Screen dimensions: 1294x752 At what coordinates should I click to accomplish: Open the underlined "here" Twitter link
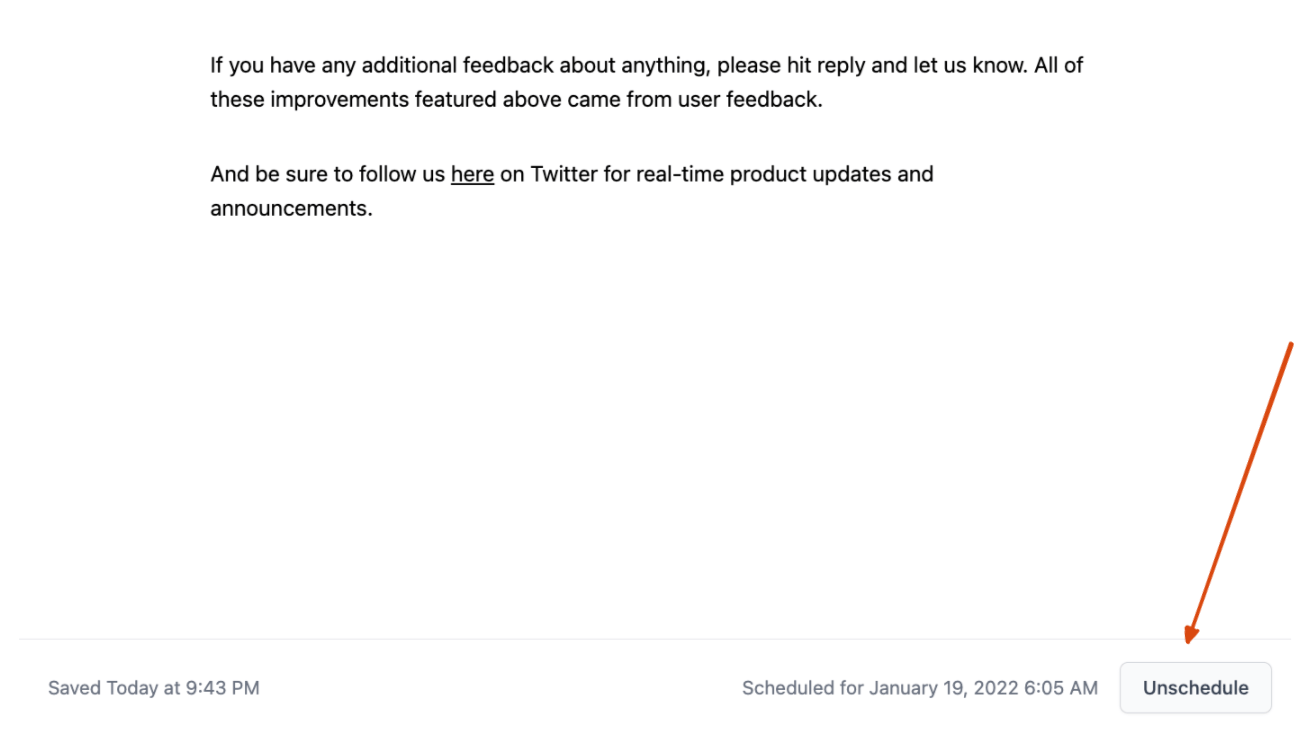tap(472, 174)
